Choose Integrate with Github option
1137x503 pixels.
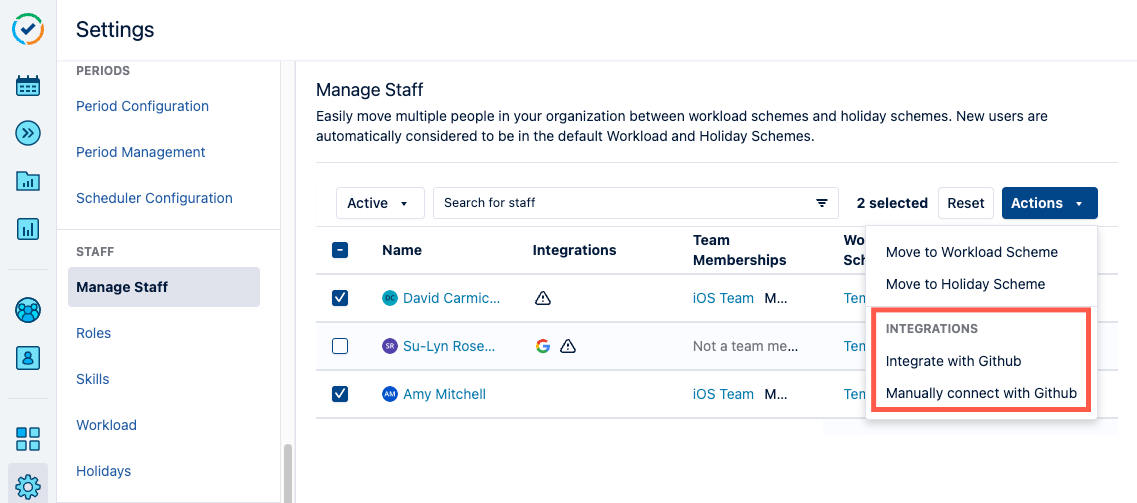(x=953, y=361)
